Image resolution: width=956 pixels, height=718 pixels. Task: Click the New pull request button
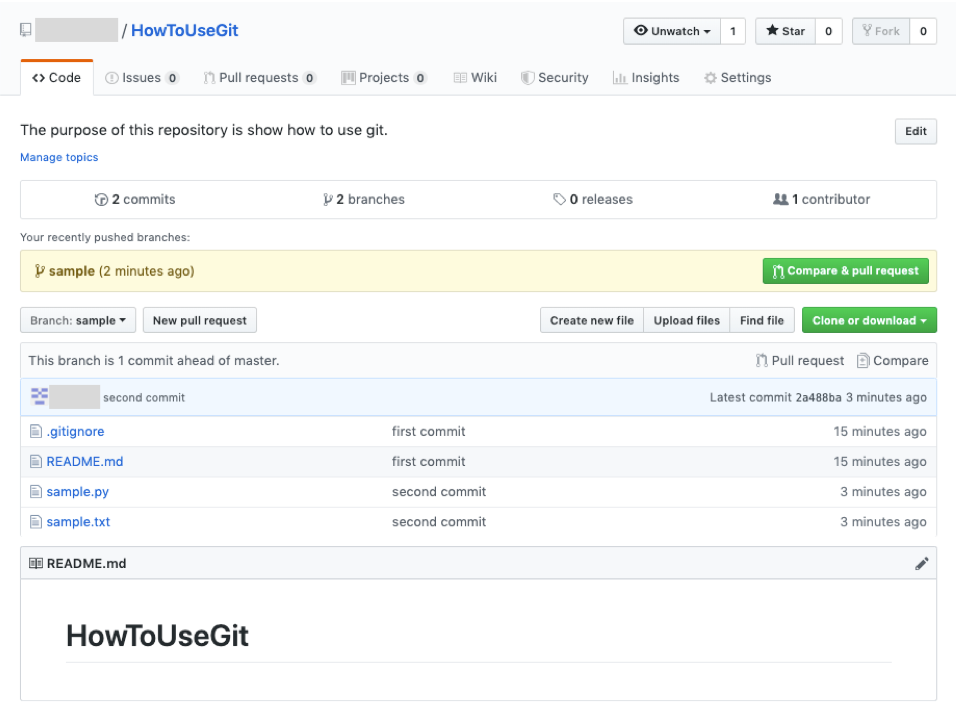[x=200, y=320]
